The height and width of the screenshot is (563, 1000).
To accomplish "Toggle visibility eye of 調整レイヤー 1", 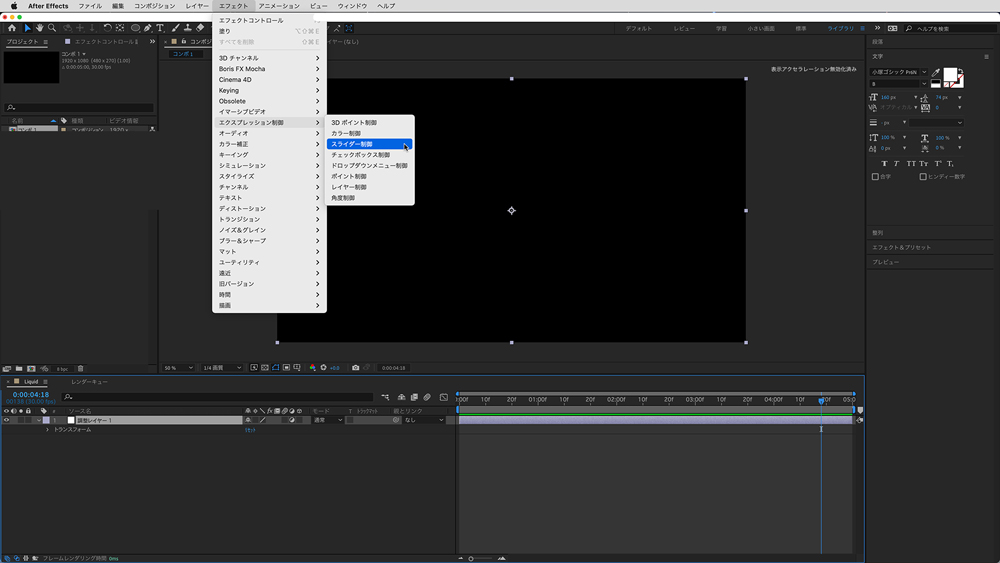I will 6,420.
